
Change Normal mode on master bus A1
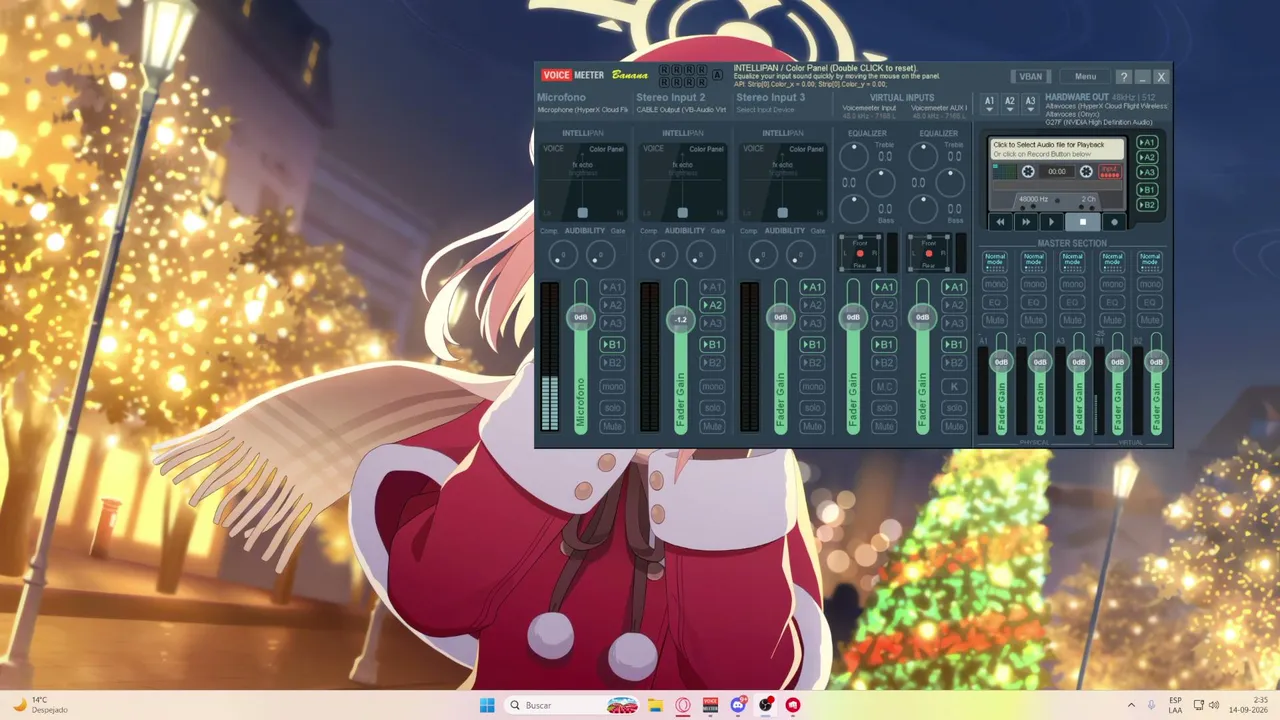click(x=995, y=260)
